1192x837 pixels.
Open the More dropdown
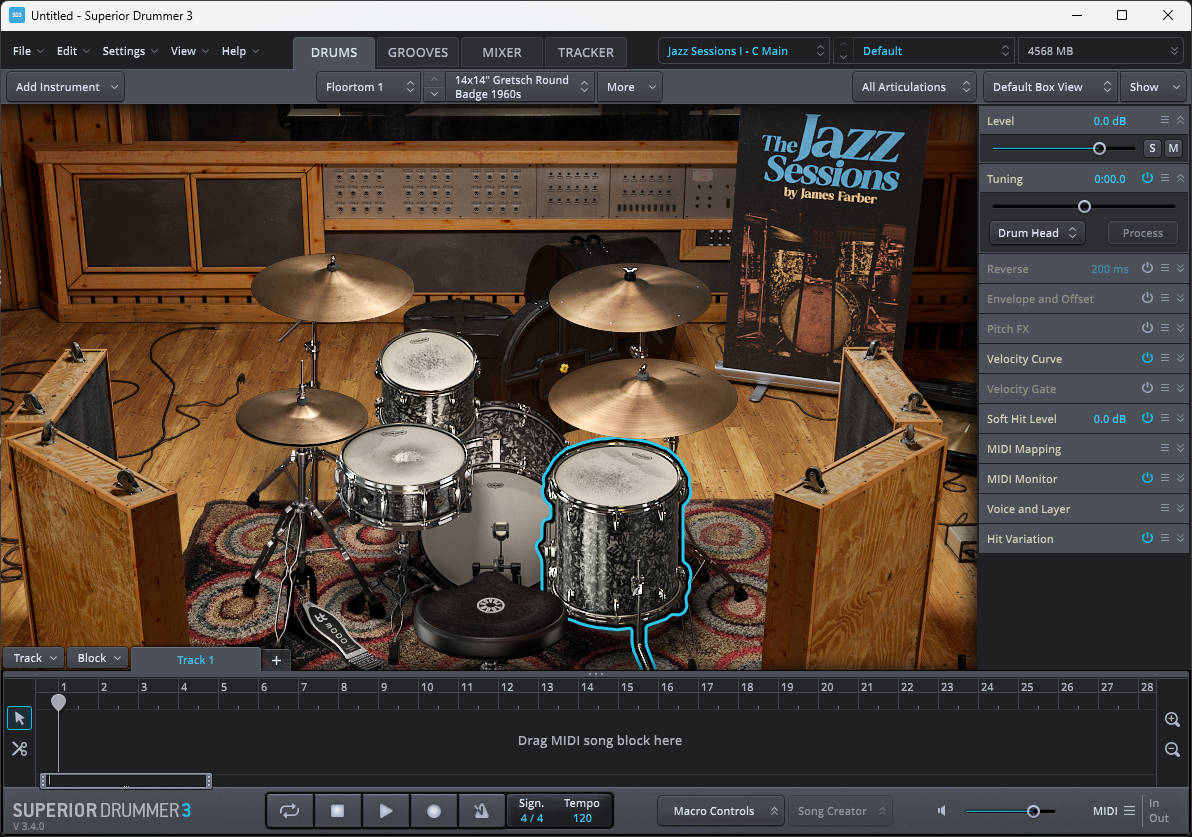point(630,87)
